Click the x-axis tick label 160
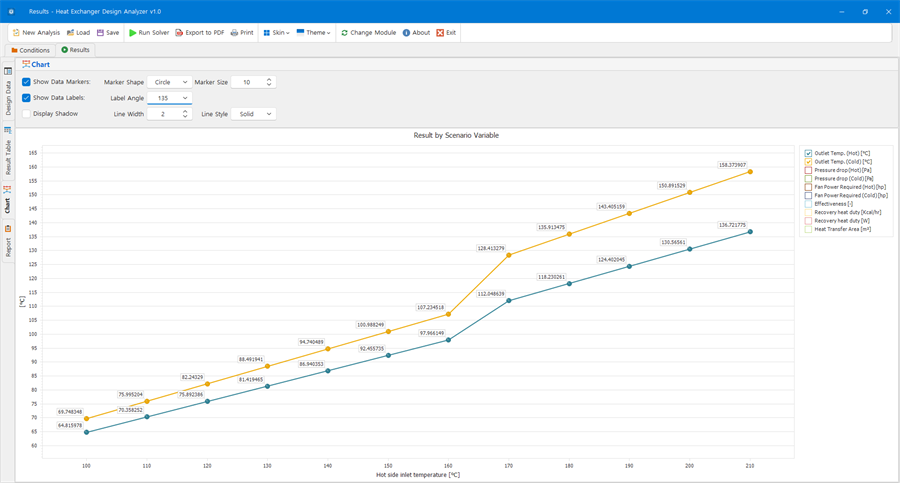This screenshot has height=483, width=900. tap(448, 466)
